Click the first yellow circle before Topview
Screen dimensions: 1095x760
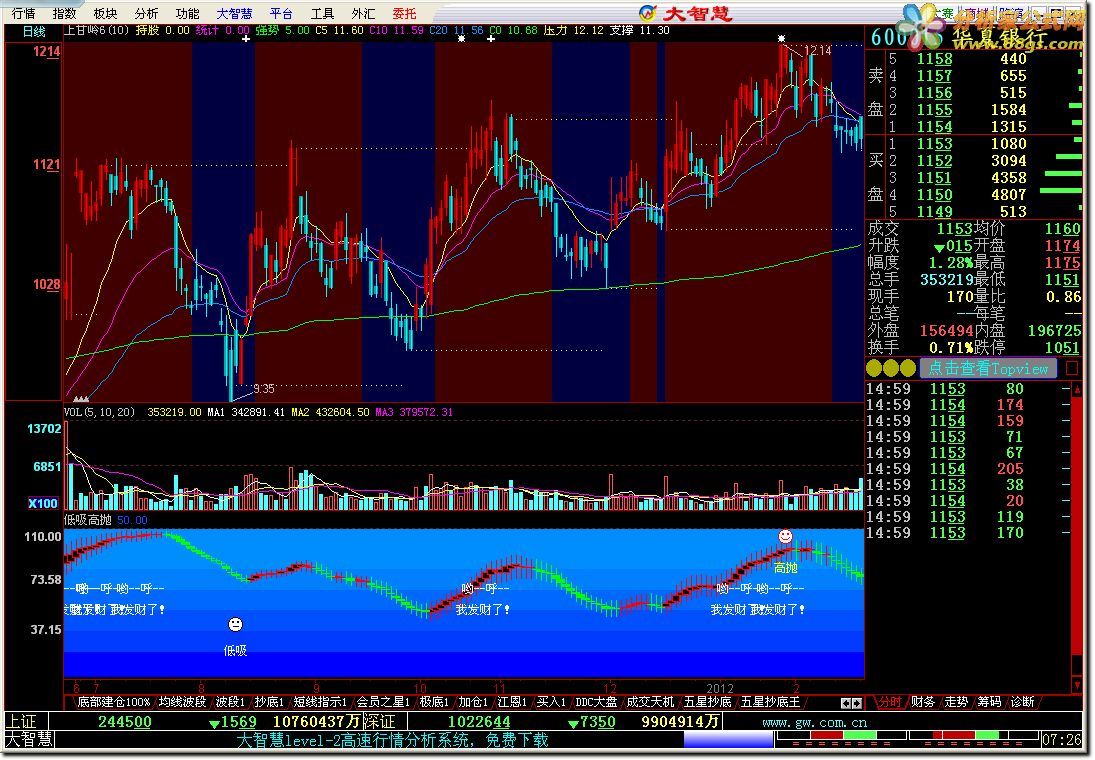tap(874, 368)
